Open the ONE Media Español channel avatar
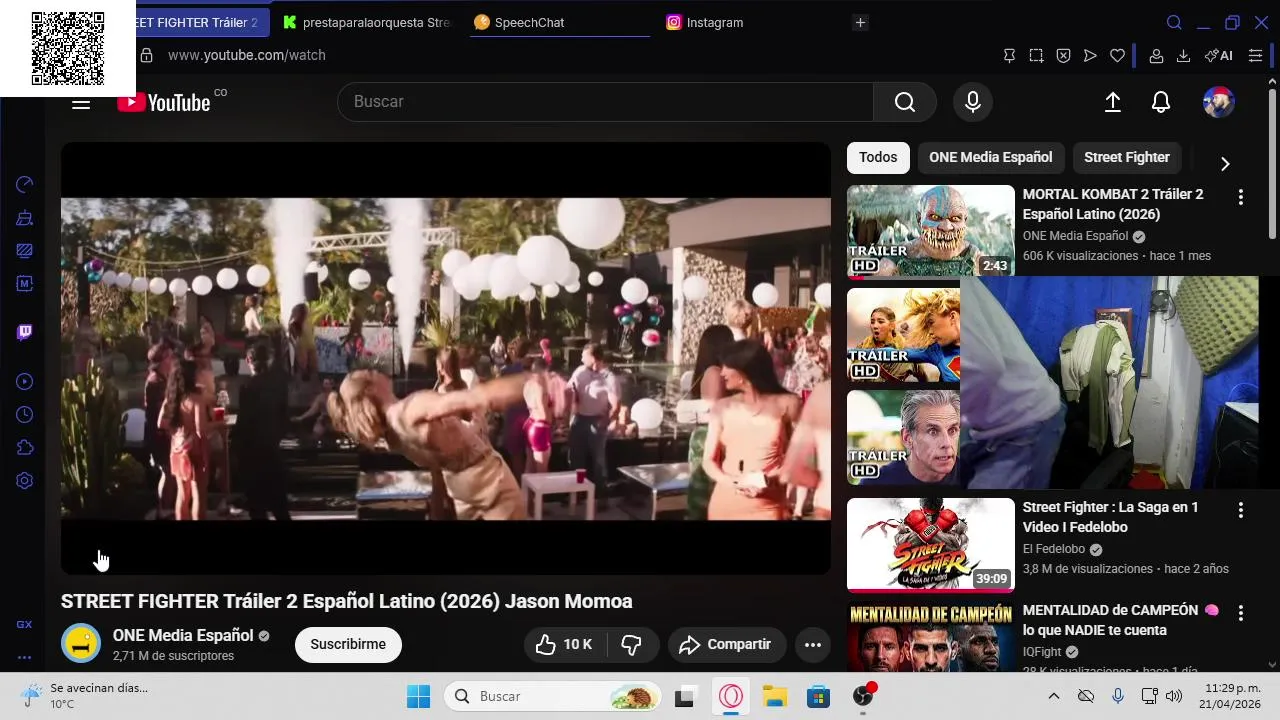Viewport: 1280px width, 720px height. (81, 644)
